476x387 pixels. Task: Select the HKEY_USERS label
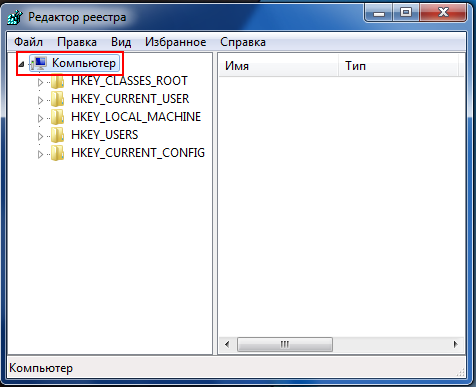coord(104,135)
